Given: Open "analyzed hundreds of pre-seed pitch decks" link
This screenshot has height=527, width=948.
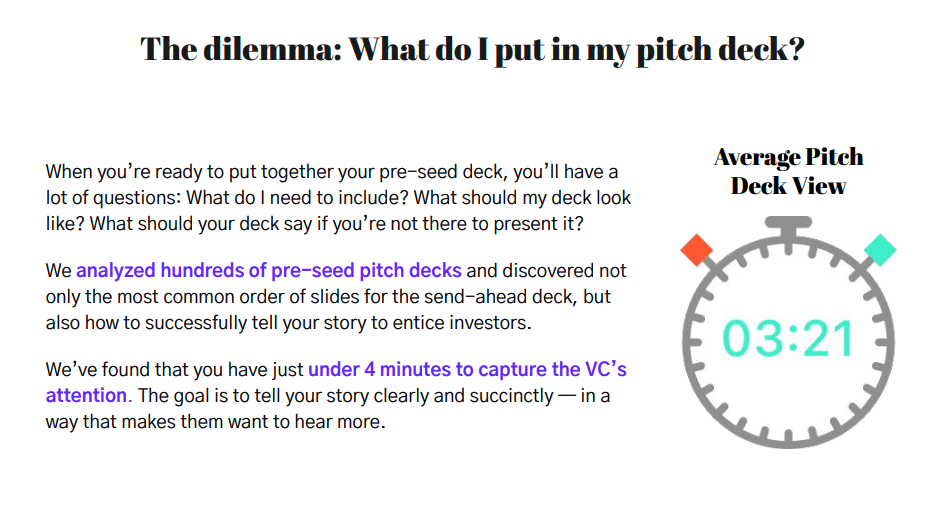Looking at the screenshot, I should coord(268,271).
